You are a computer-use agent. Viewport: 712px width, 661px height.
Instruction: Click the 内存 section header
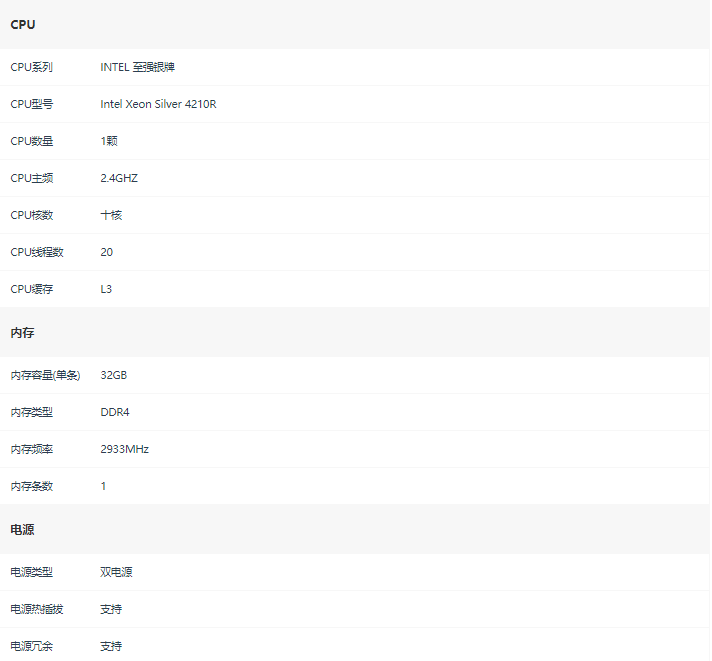click(22, 333)
